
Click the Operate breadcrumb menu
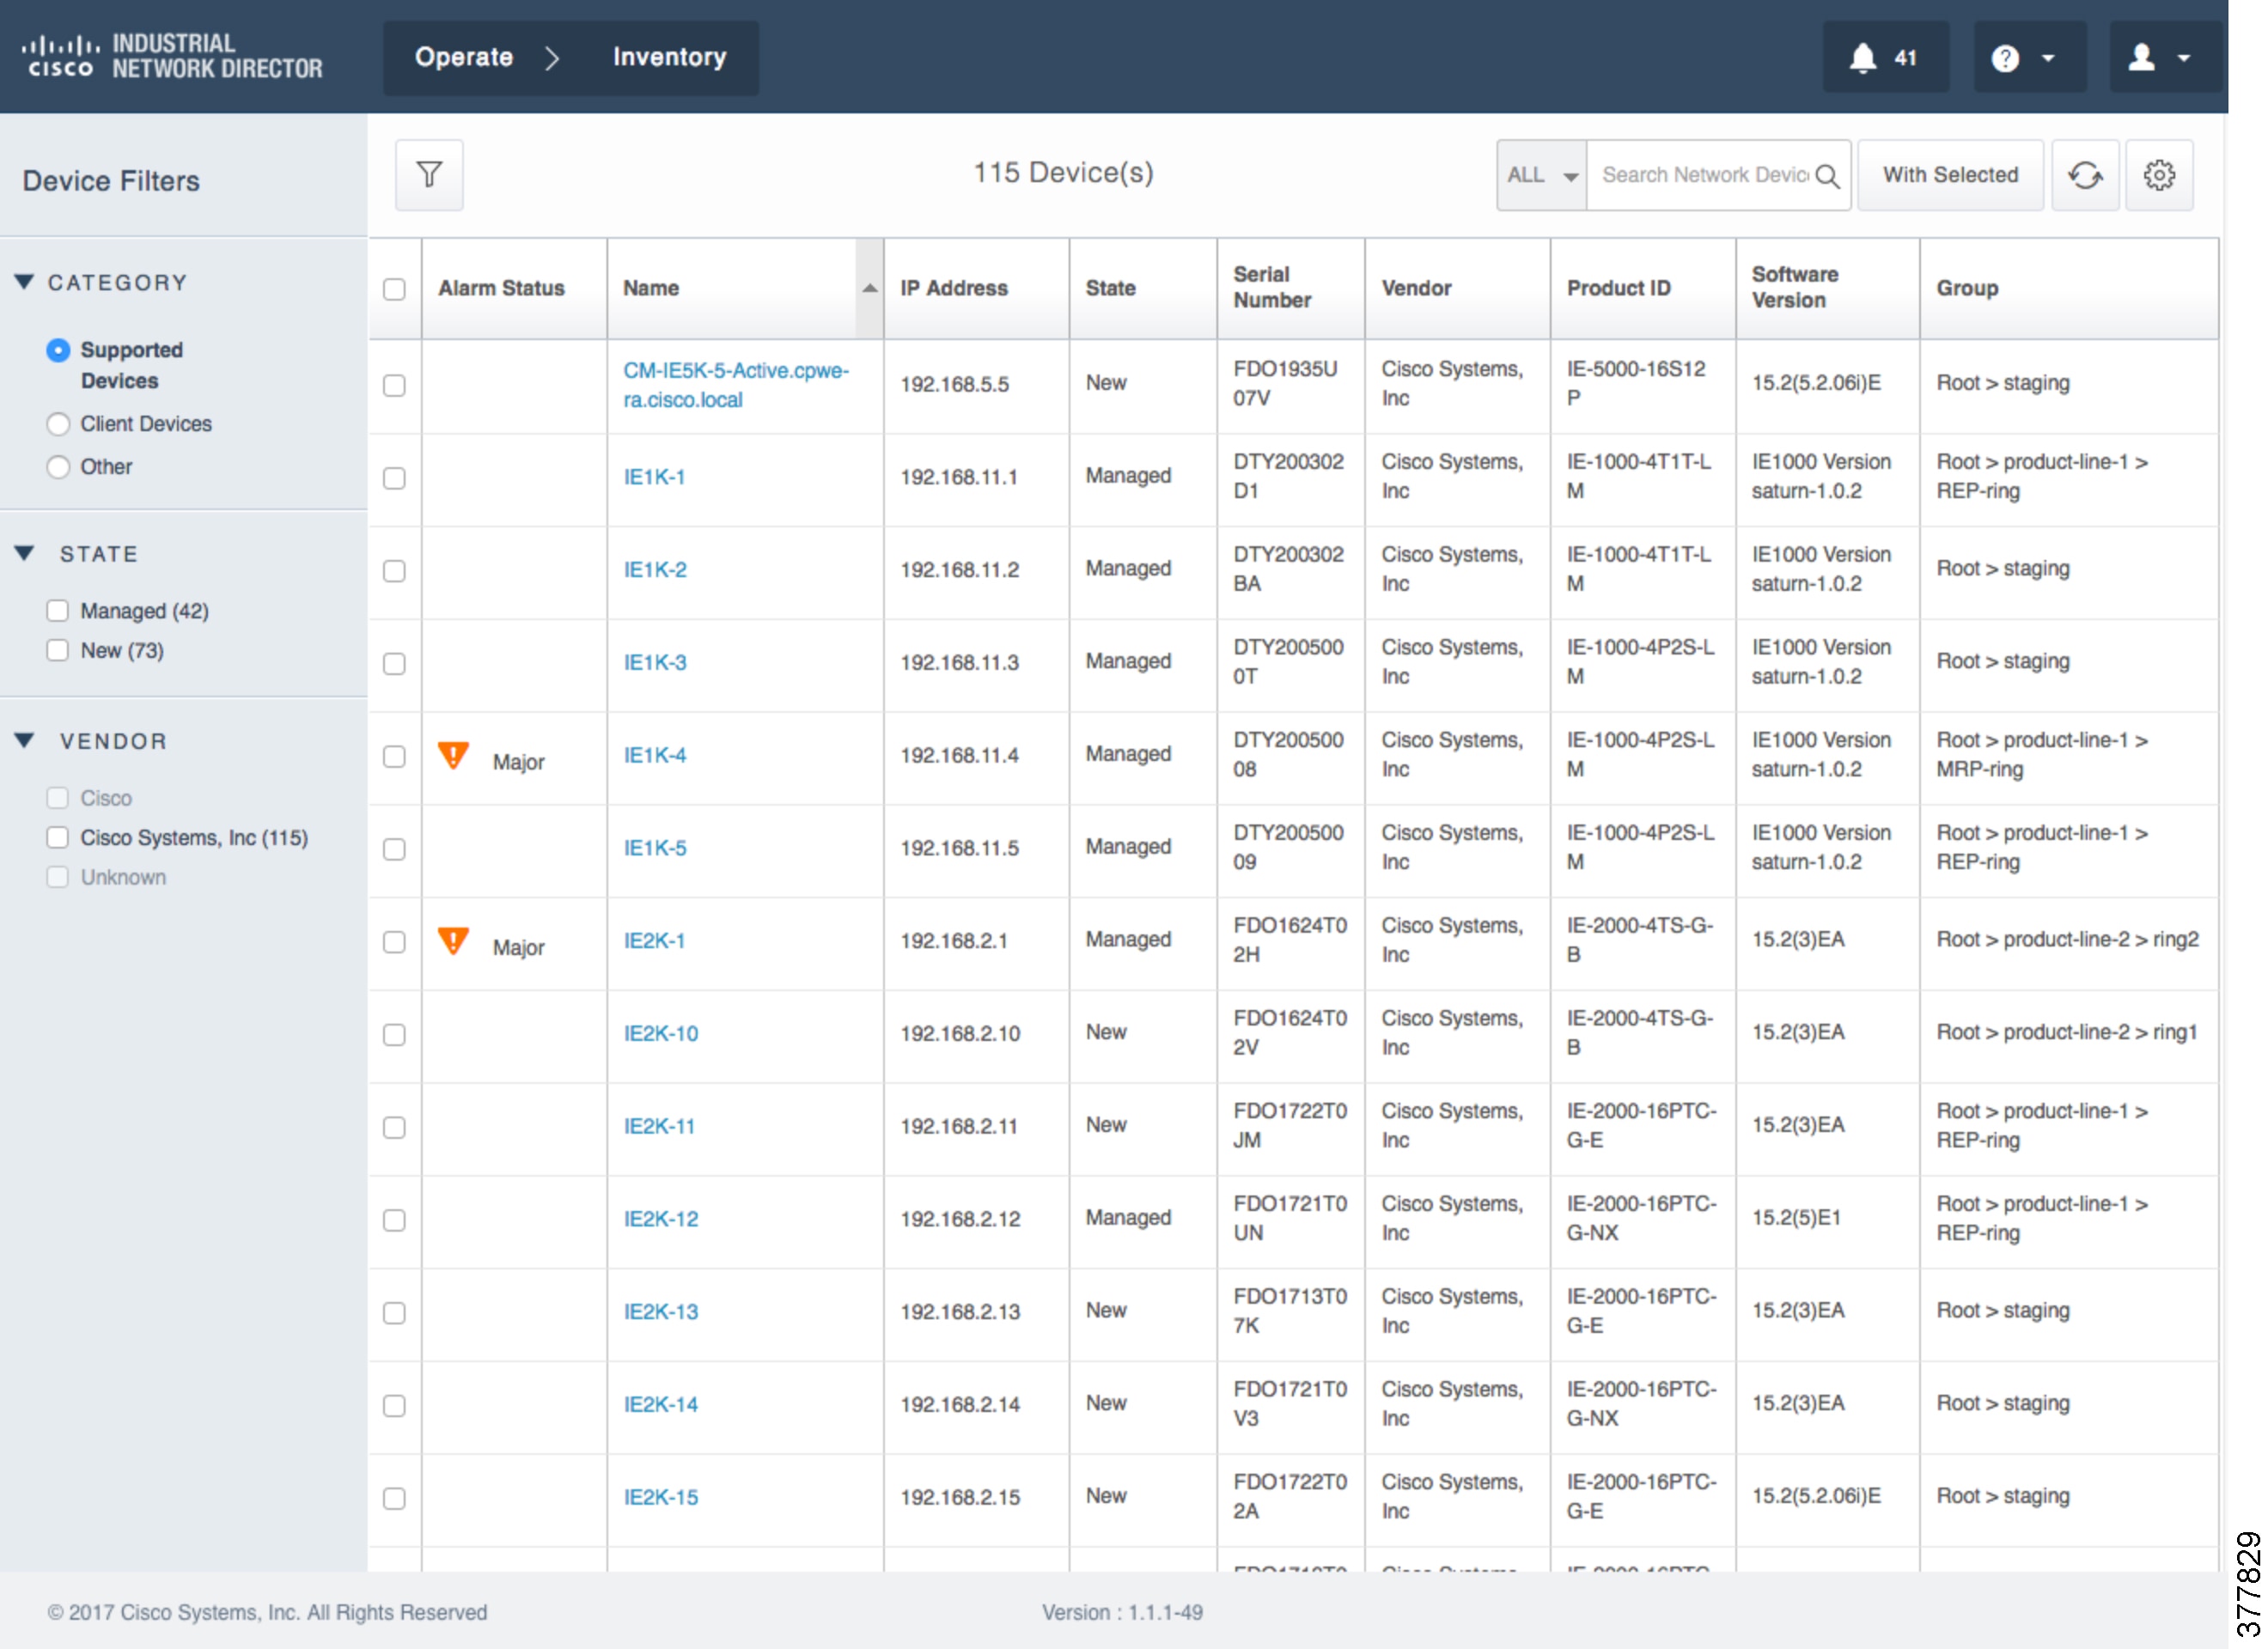click(464, 57)
